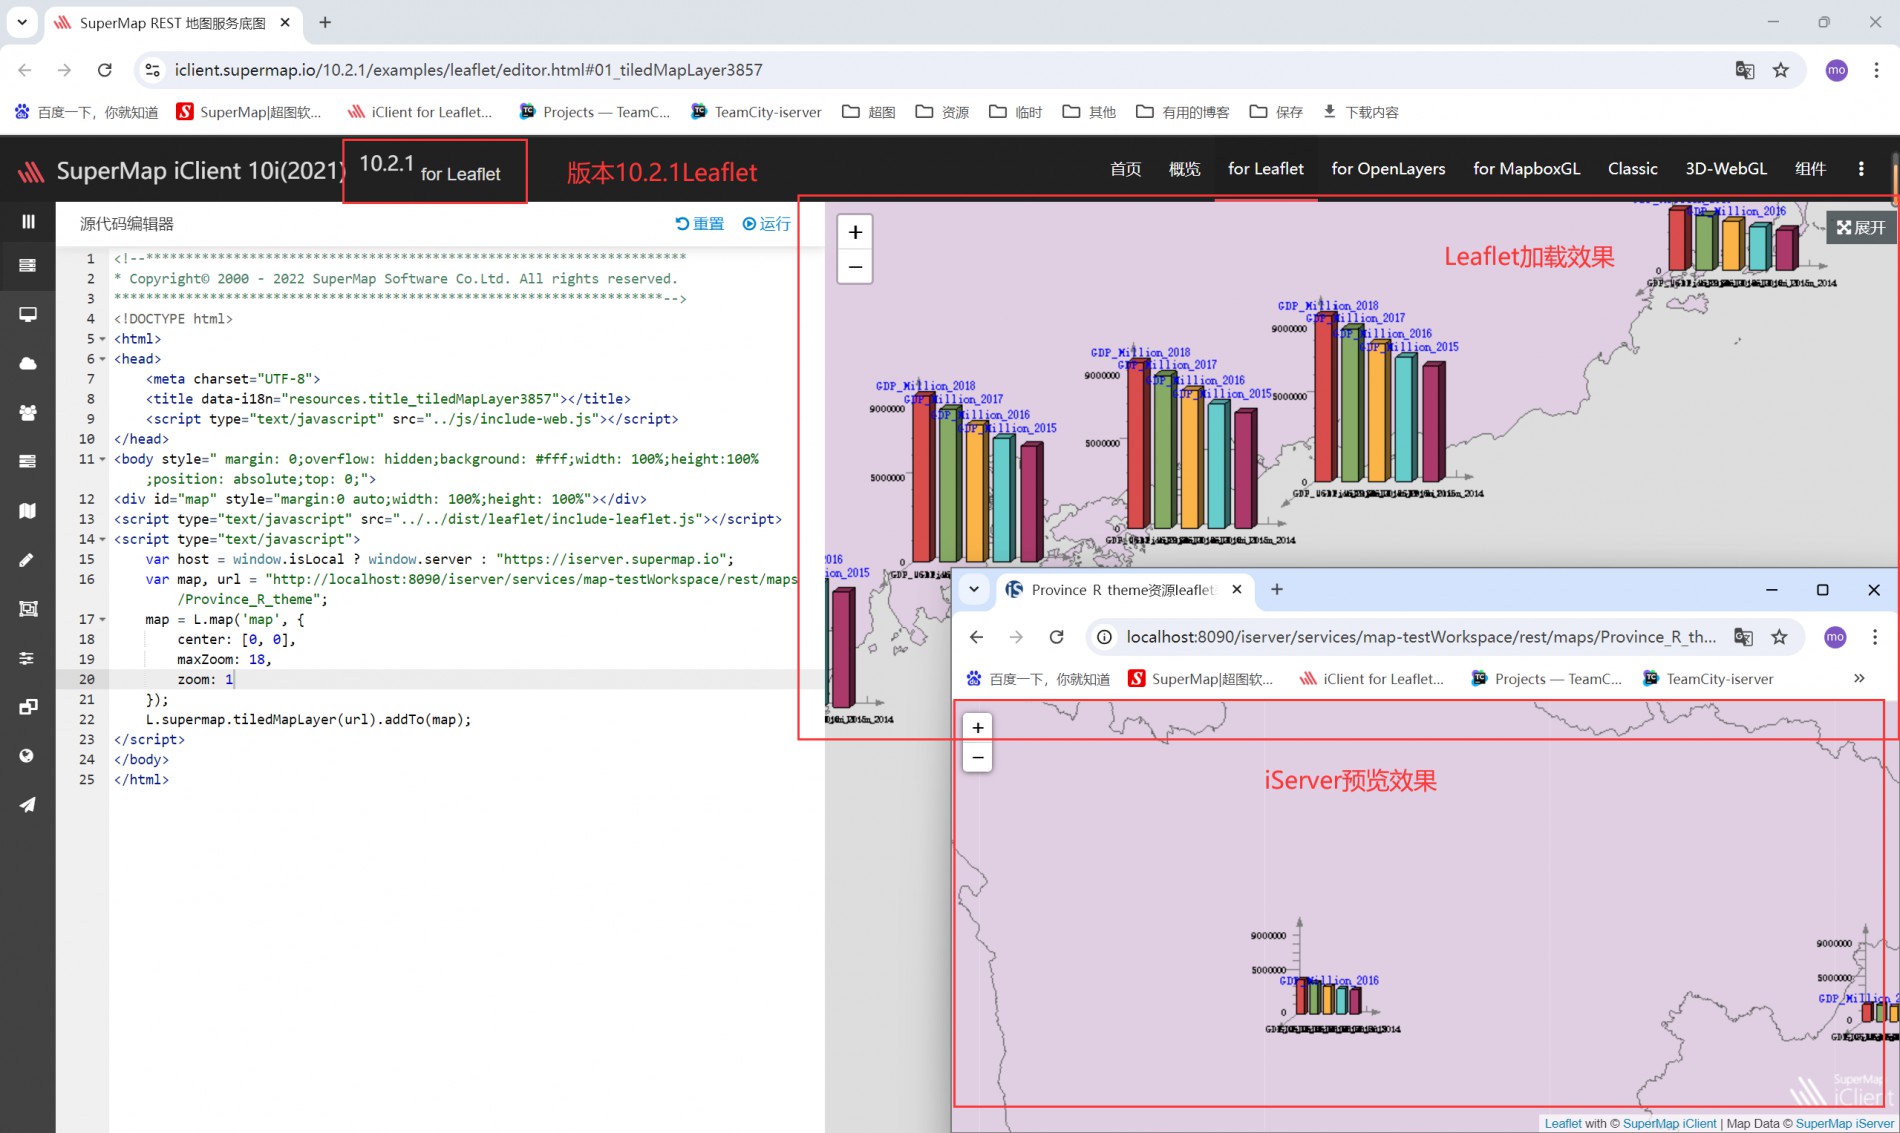Image resolution: width=1900 pixels, height=1133 pixels.
Task: Open the 概览 navigation item
Action: (x=1184, y=169)
